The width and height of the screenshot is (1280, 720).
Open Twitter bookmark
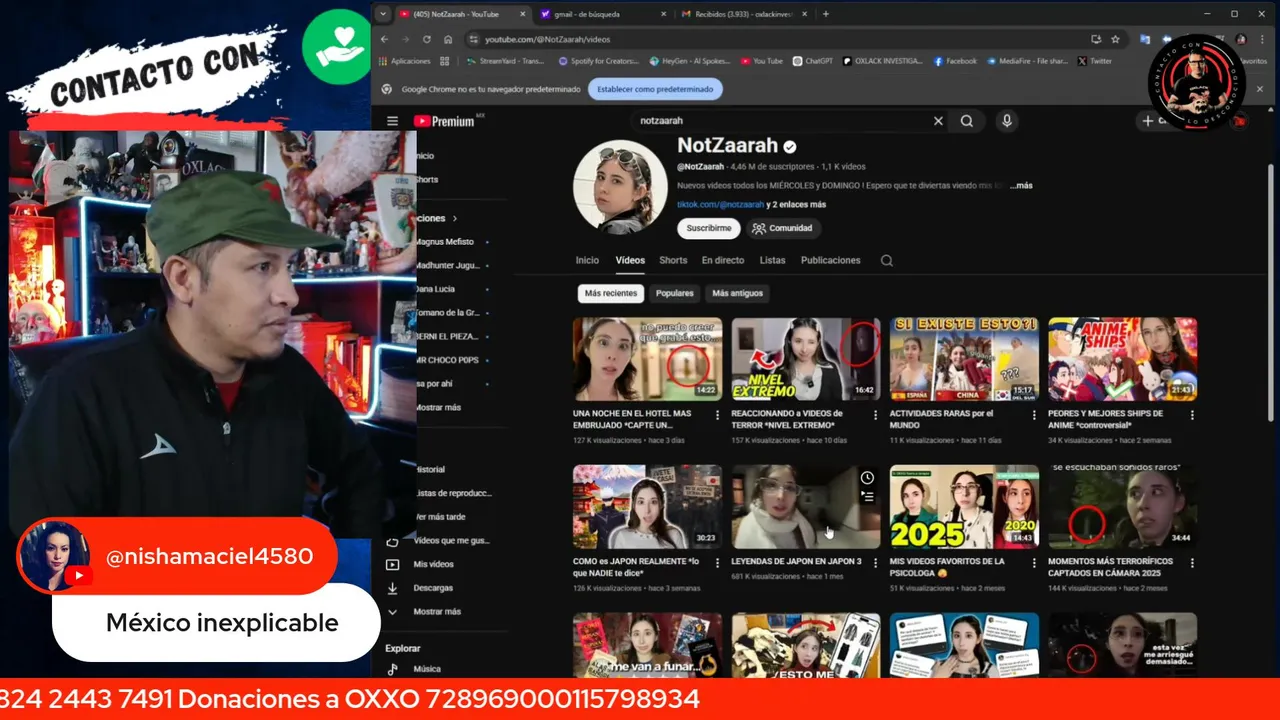click(x=1095, y=61)
